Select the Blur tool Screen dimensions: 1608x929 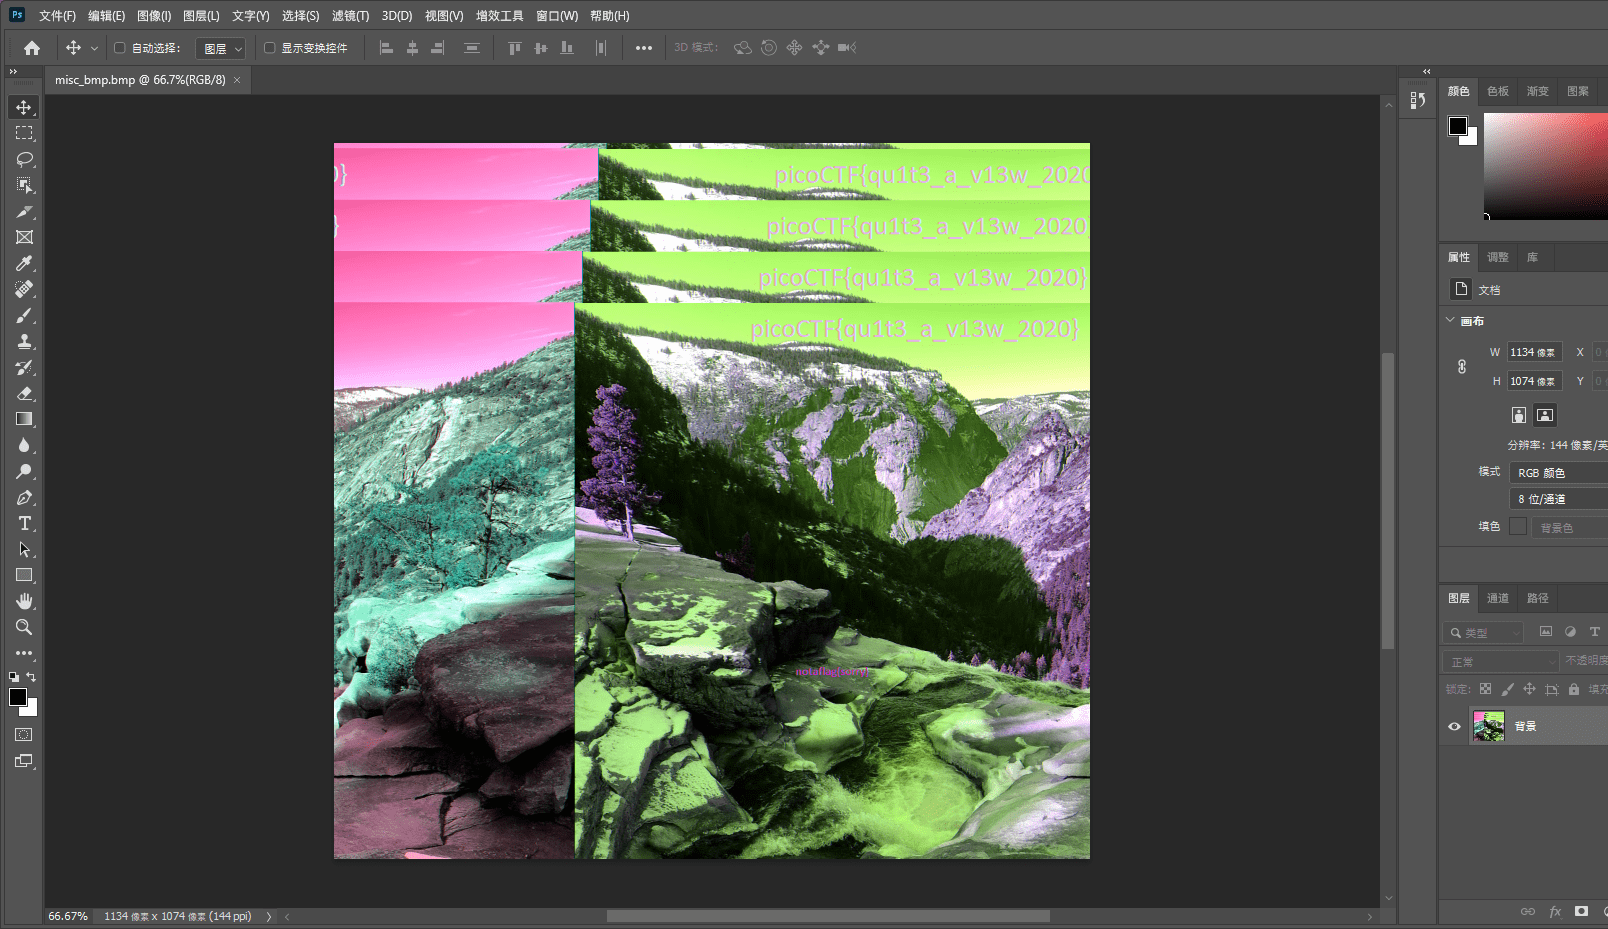coord(24,445)
